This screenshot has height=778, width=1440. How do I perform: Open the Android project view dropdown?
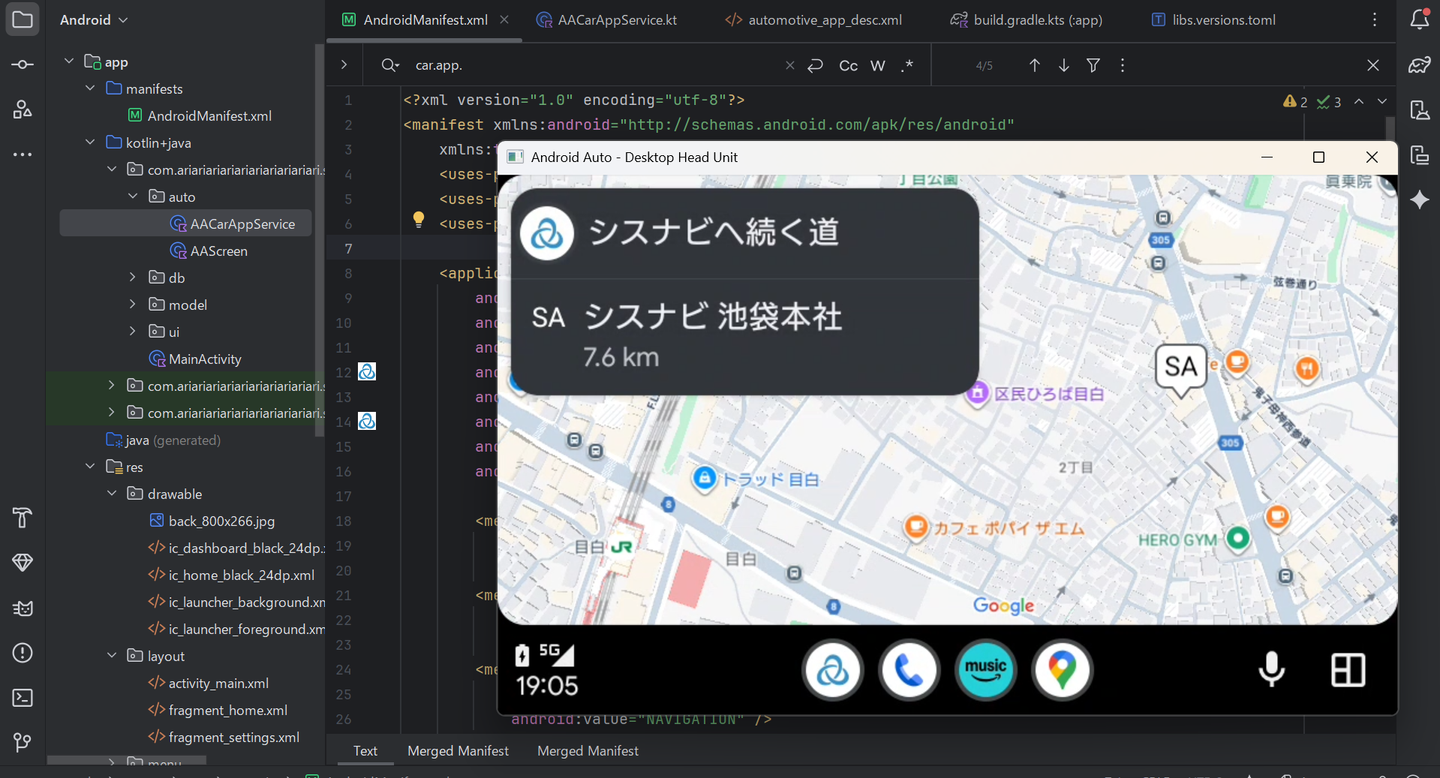point(93,20)
